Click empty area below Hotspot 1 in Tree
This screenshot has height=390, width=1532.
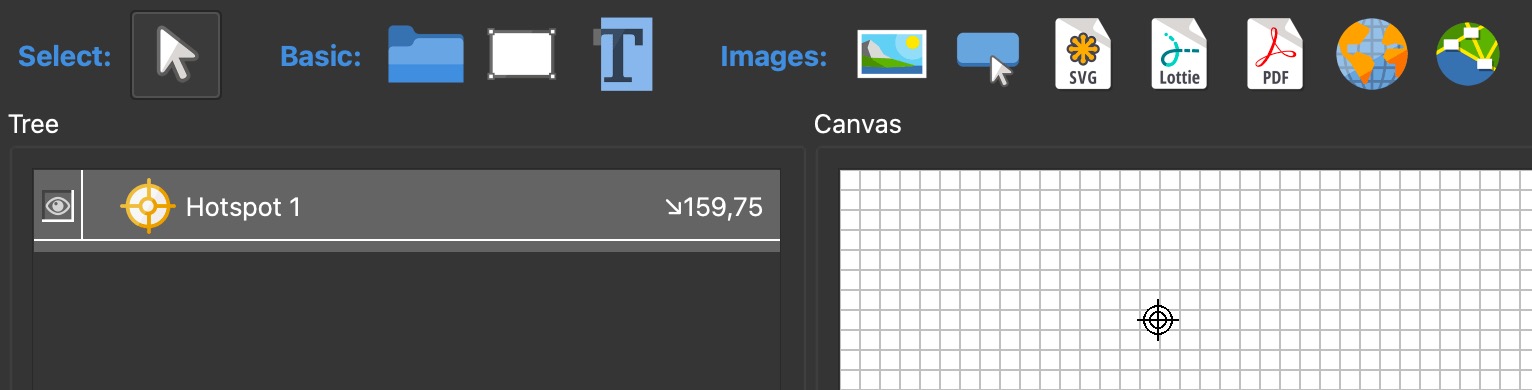[407, 320]
